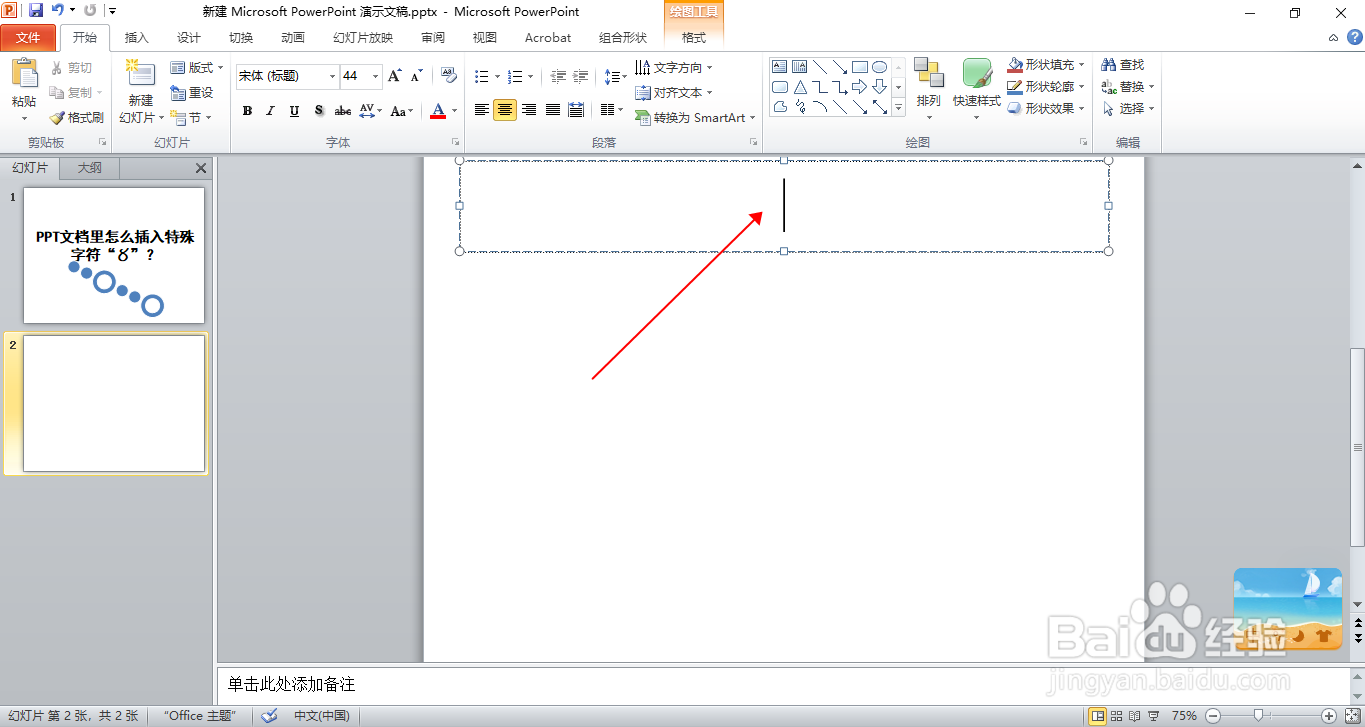Open the Section (节) dropdown
Image resolution: width=1365 pixels, height=727 pixels.
191,117
